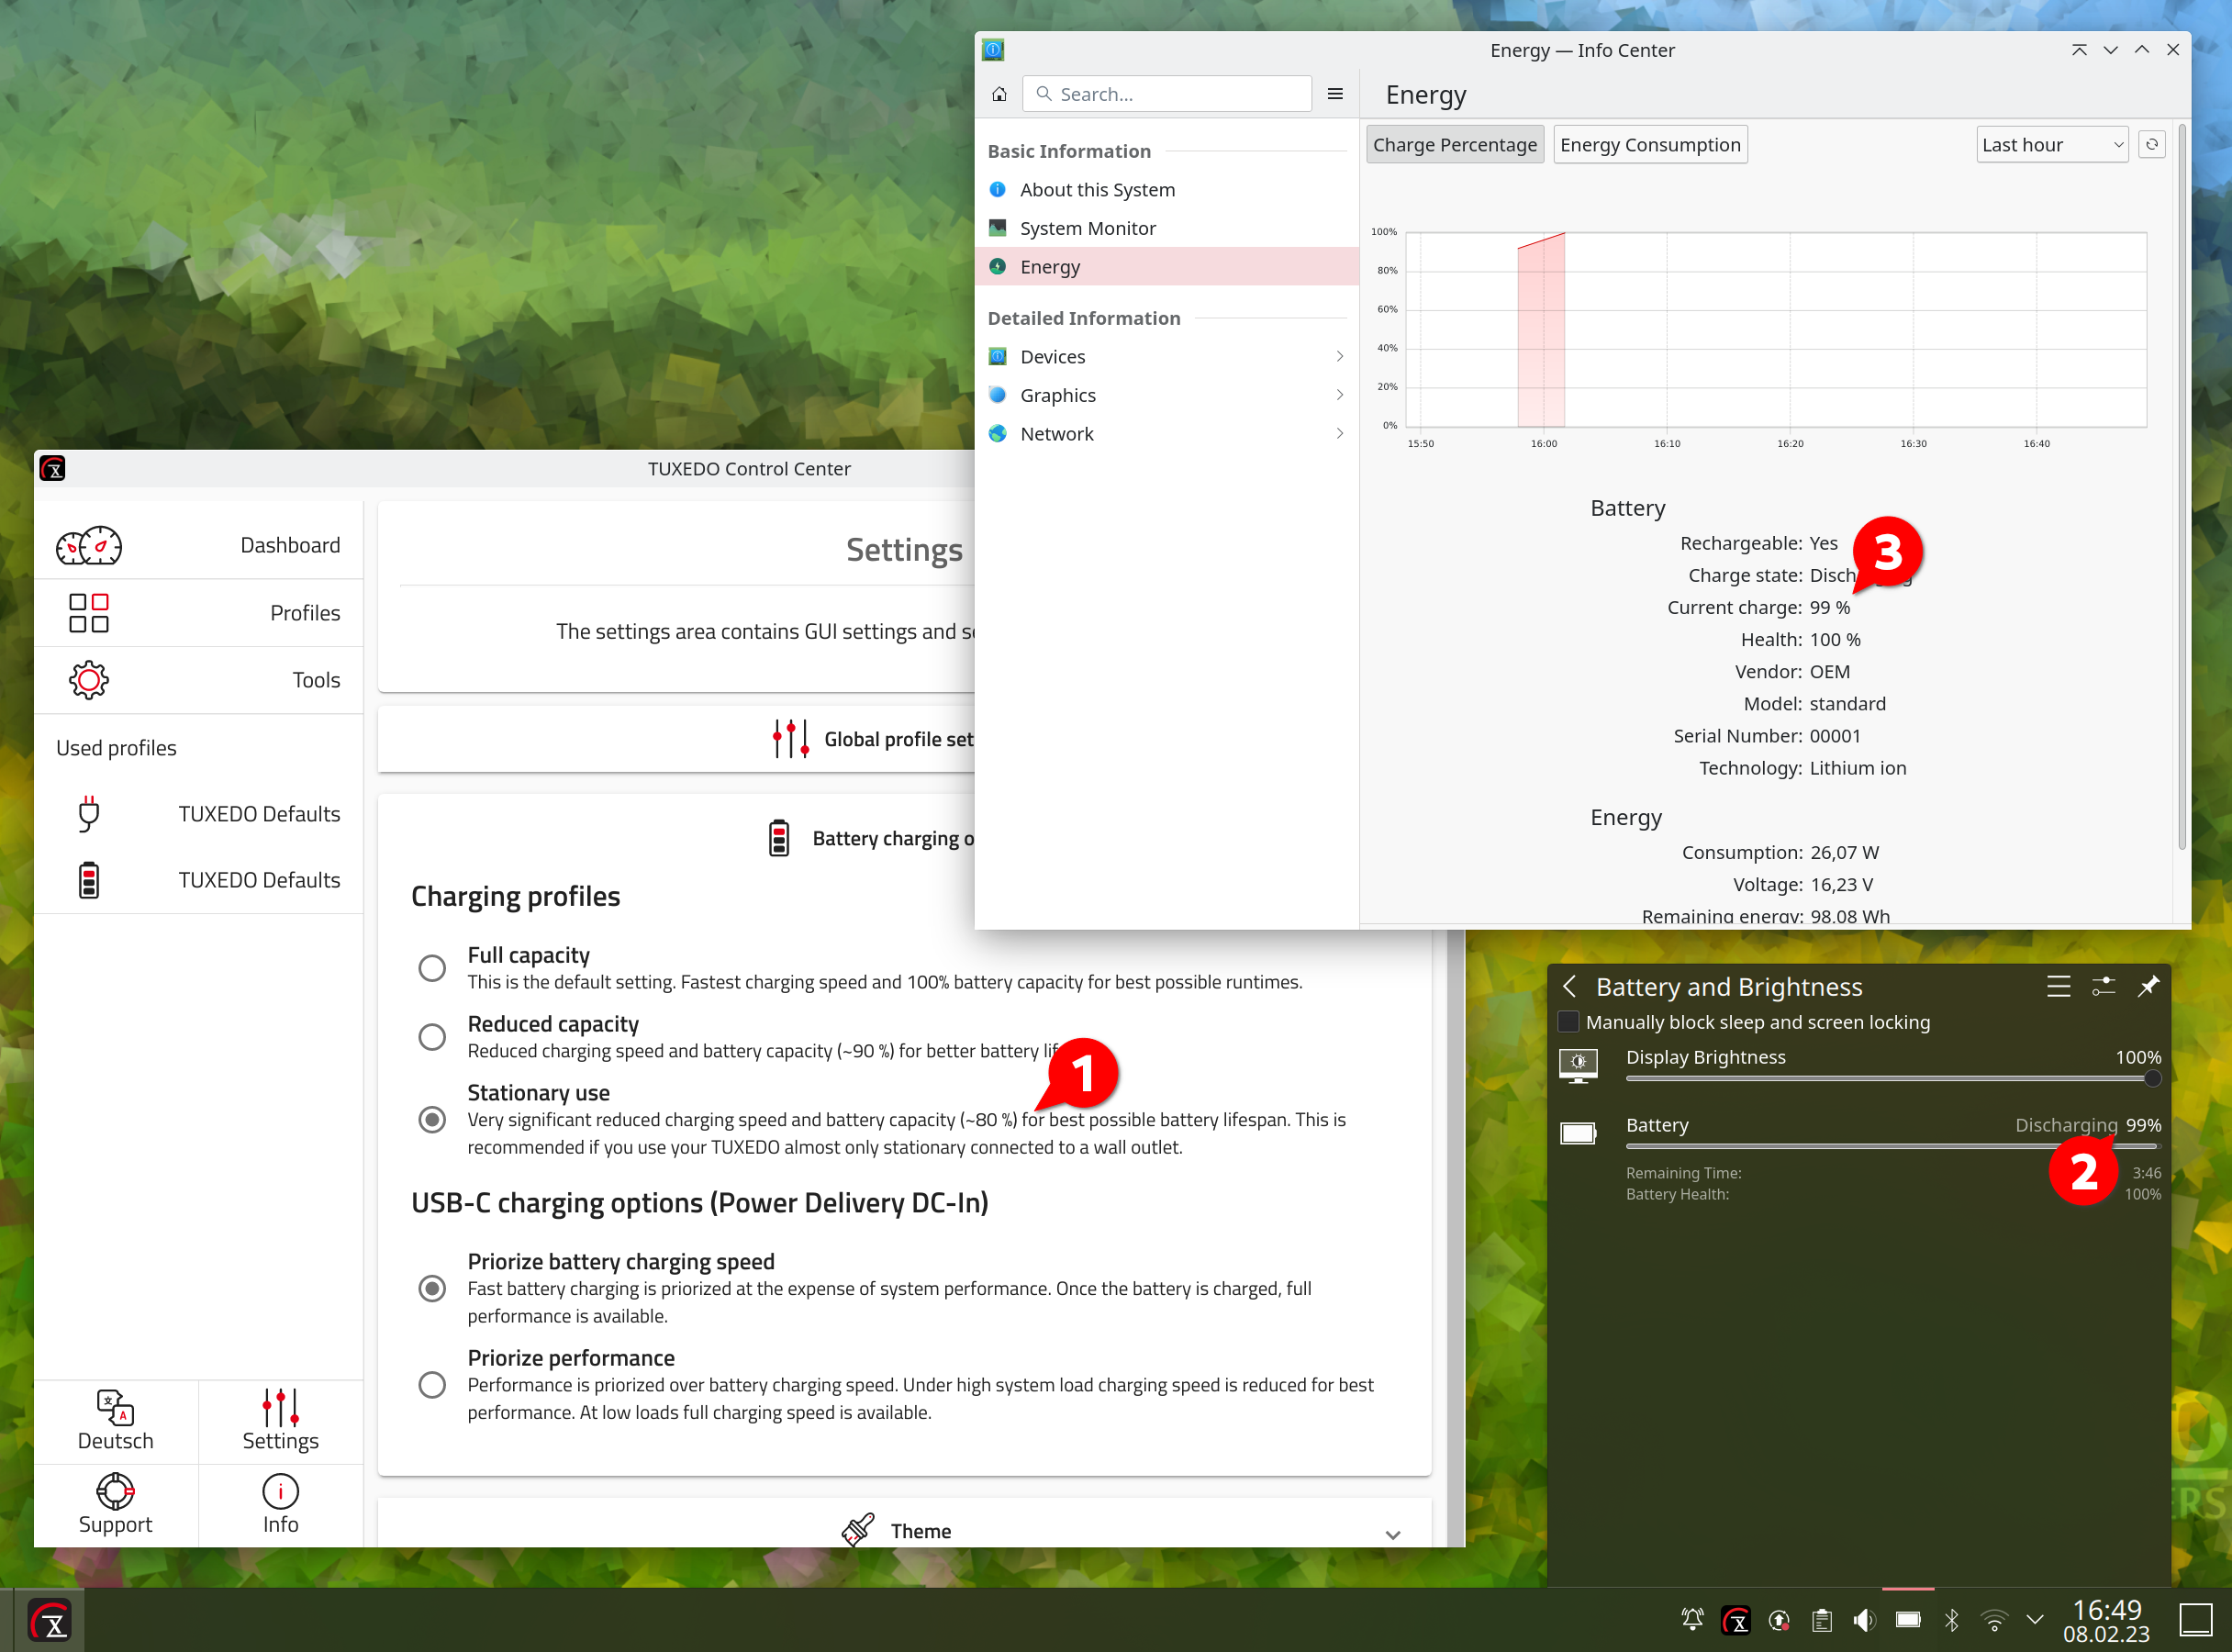Select Full capacity charging profile
This screenshot has height=1652, width=2232.
(432, 968)
